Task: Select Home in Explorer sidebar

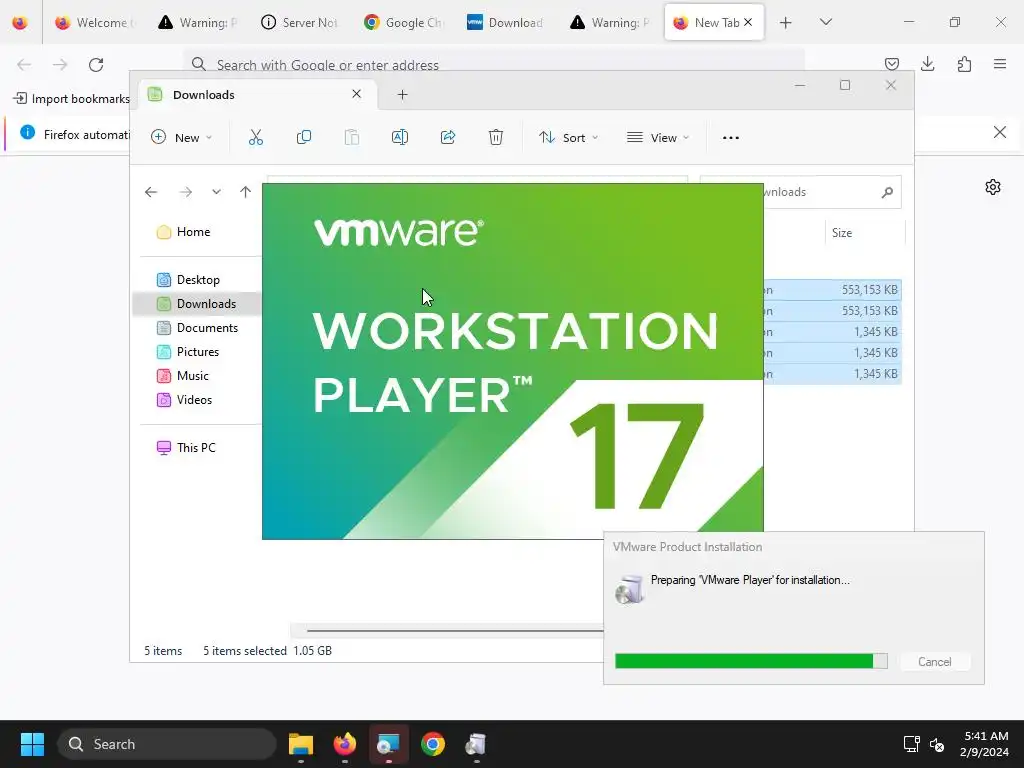Action: pos(193,232)
